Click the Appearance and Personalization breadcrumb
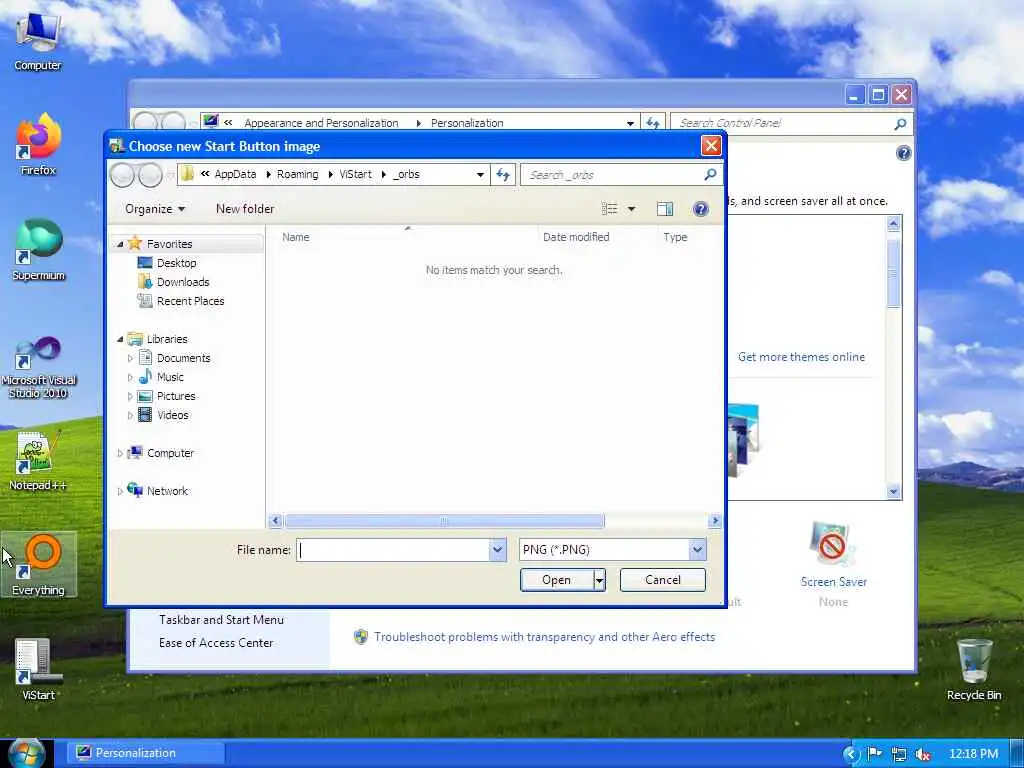 coord(321,123)
